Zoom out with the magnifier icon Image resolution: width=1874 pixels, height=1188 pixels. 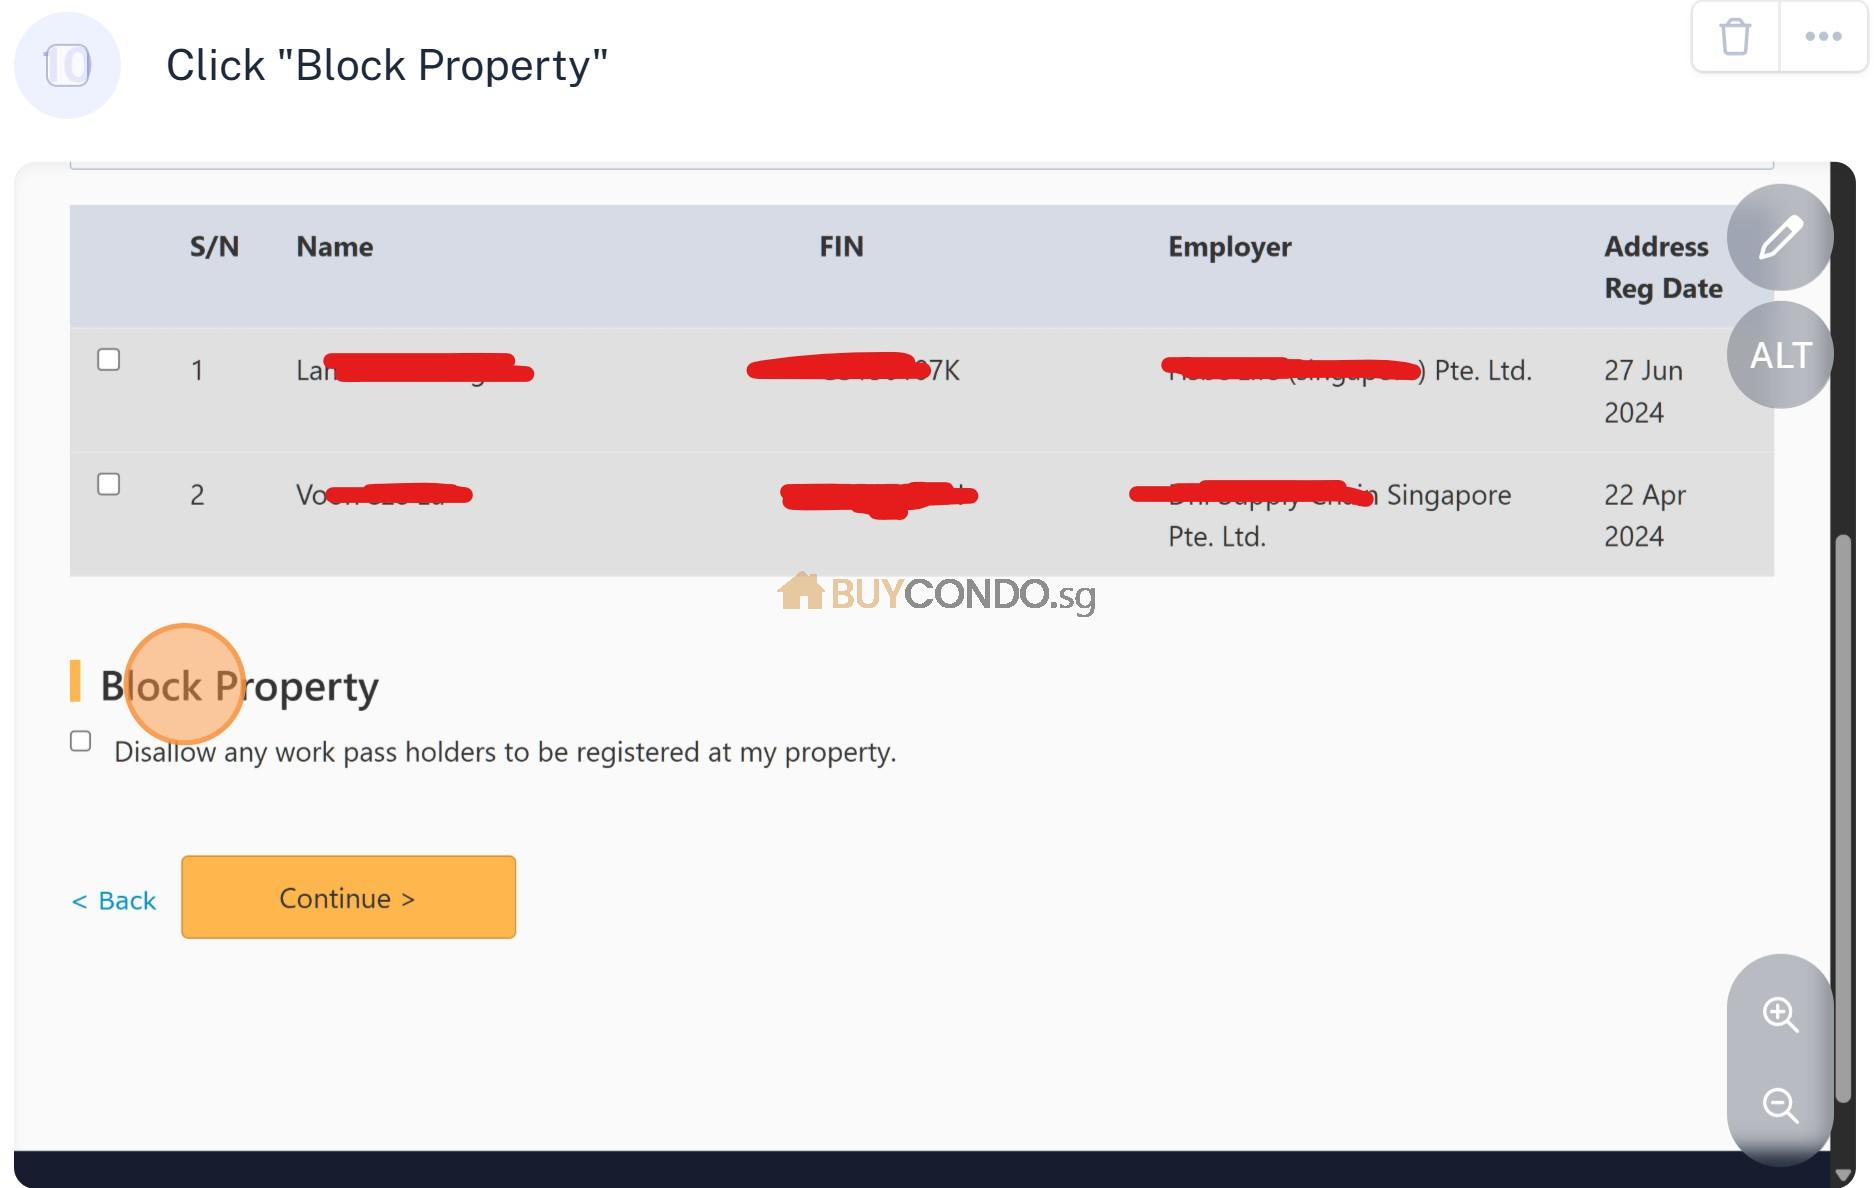(1781, 1105)
